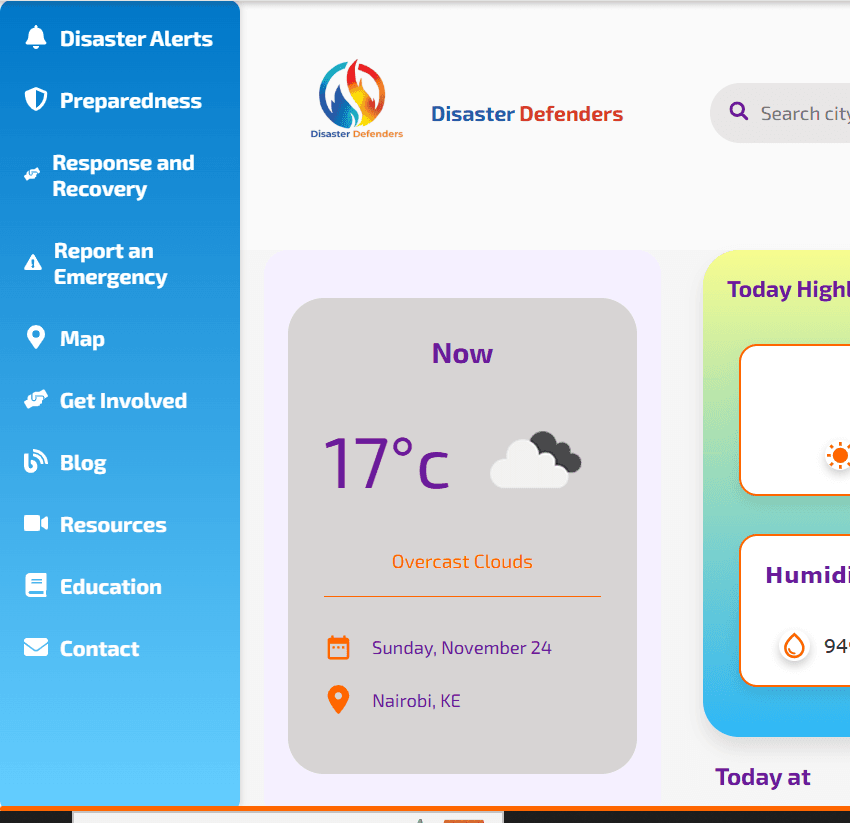Image resolution: width=850 pixels, height=823 pixels.
Task: Go to the Education section
Action: tap(111, 587)
